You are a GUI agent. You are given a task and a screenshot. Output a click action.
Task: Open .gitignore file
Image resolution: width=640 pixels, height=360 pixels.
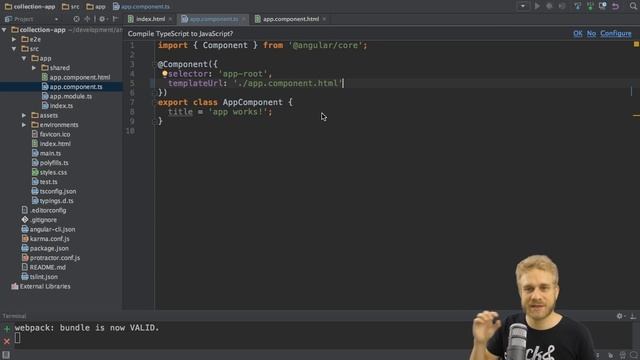point(43,220)
